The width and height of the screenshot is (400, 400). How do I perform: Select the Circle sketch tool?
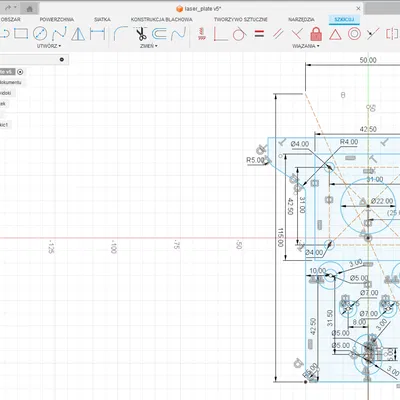click(40, 34)
